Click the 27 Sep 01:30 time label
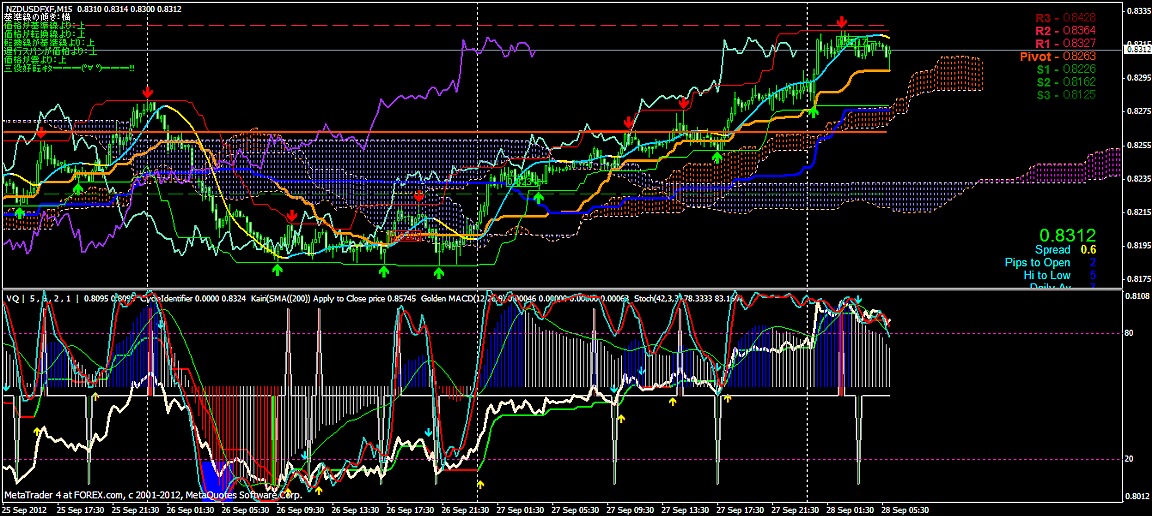The image size is (1152, 516). (x=520, y=509)
